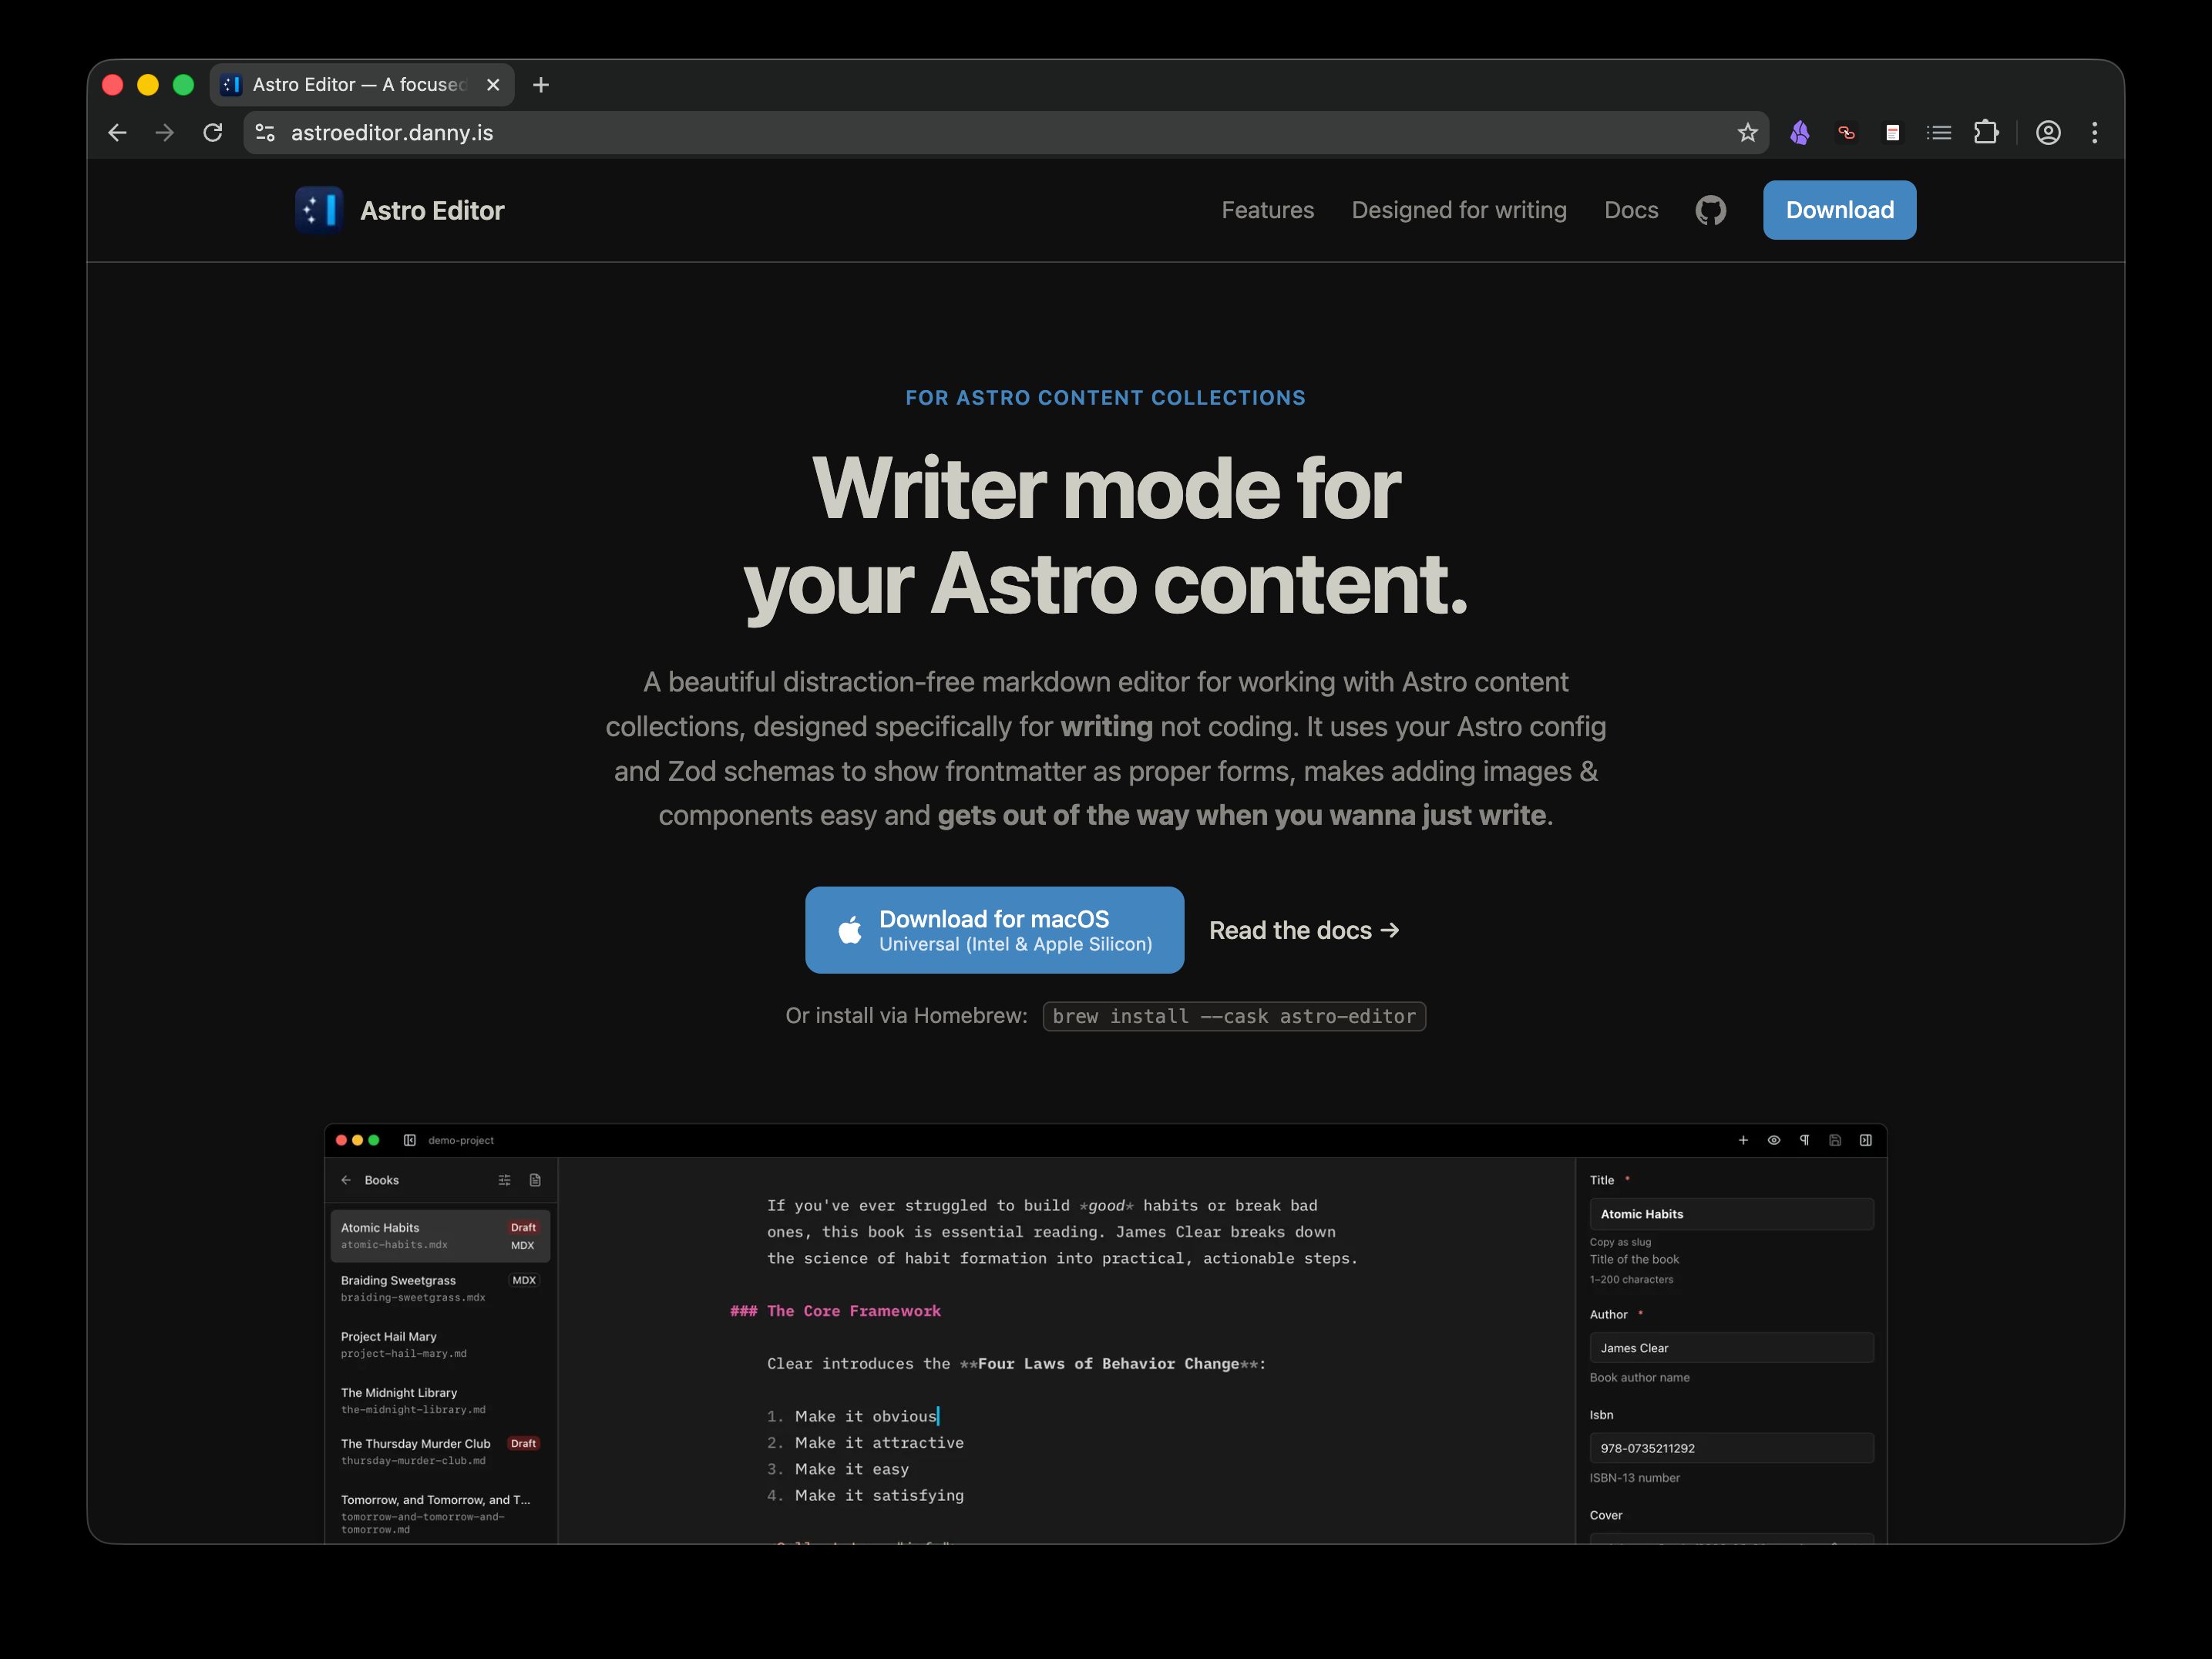Click the Isbn field 978-0735211292
The image size is (2212, 1659).
[x=1732, y=1448]
